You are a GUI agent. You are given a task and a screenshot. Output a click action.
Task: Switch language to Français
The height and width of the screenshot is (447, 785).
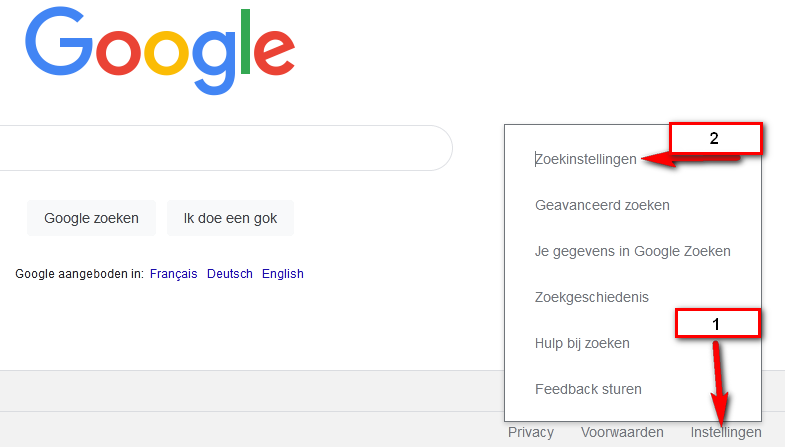[x=174, y=274]
